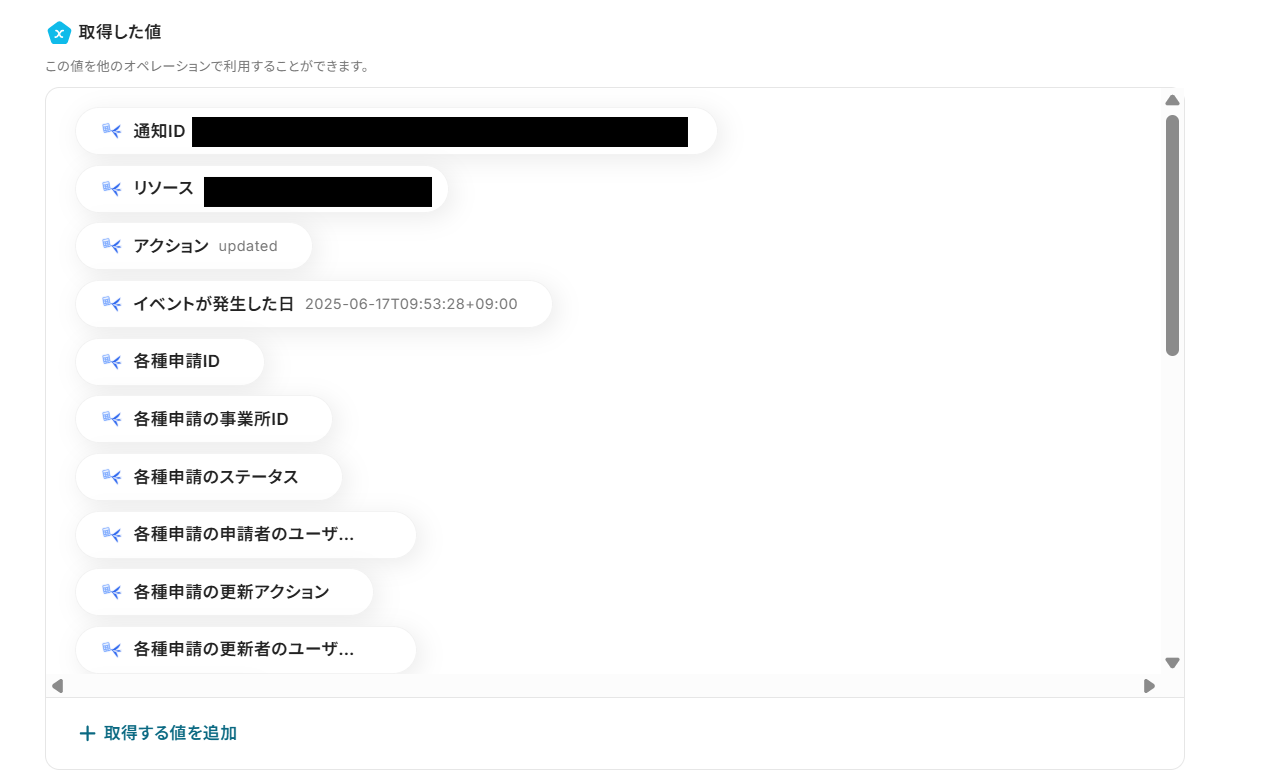Image resolution: width=1270 pixels, height=779 pixels.
Task: Click the scroll down arrow of the list
Action: [x=1173, y=663]
